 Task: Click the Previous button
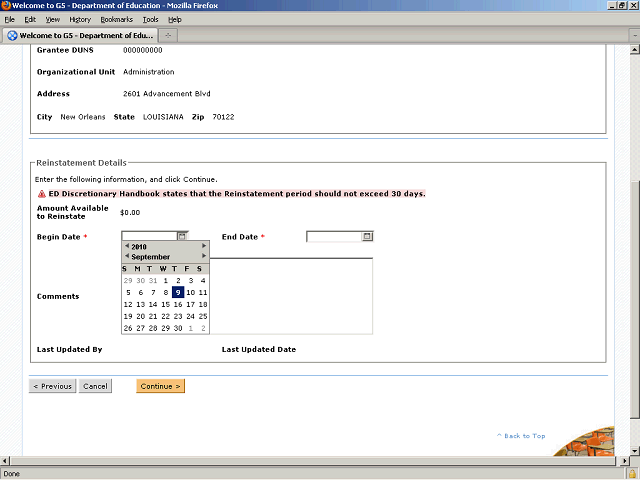coord(52,386)
